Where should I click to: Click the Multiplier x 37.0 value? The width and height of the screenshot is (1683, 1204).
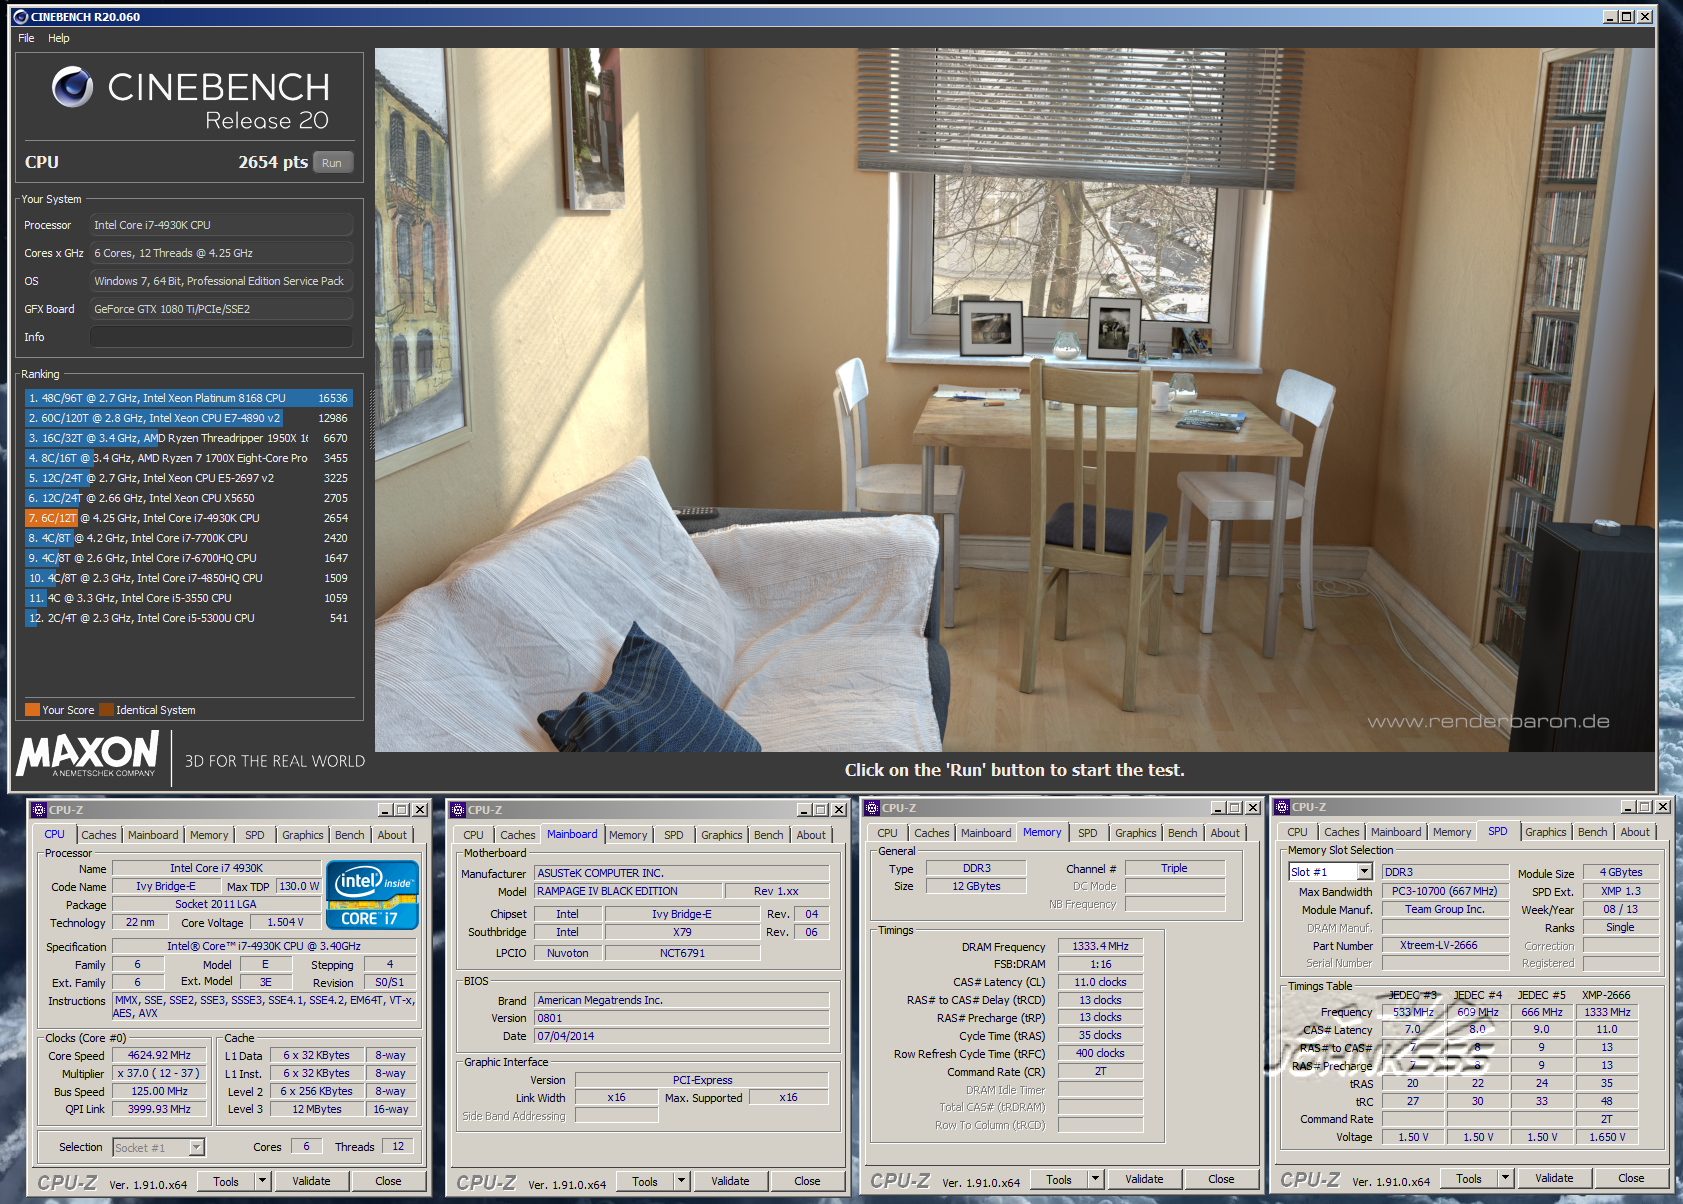(x=159, y=1073)
